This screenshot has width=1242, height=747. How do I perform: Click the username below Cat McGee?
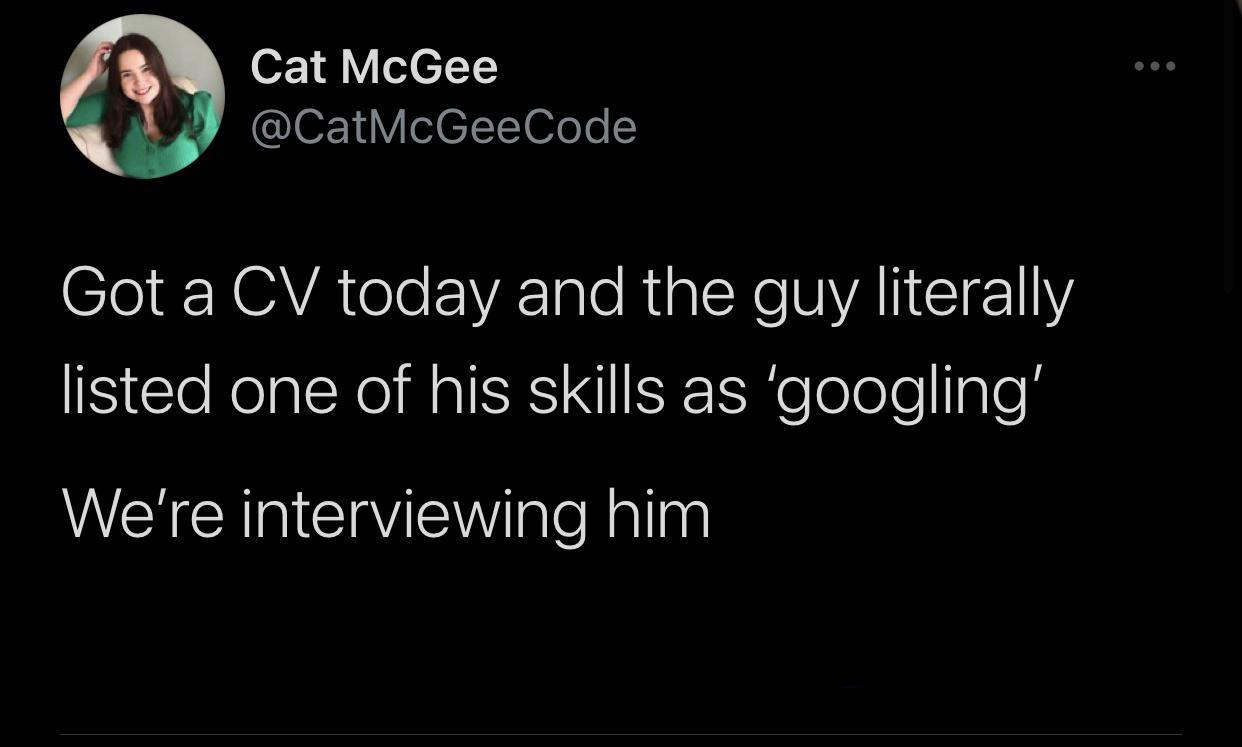pyautogui.click(x=444, y=126)
